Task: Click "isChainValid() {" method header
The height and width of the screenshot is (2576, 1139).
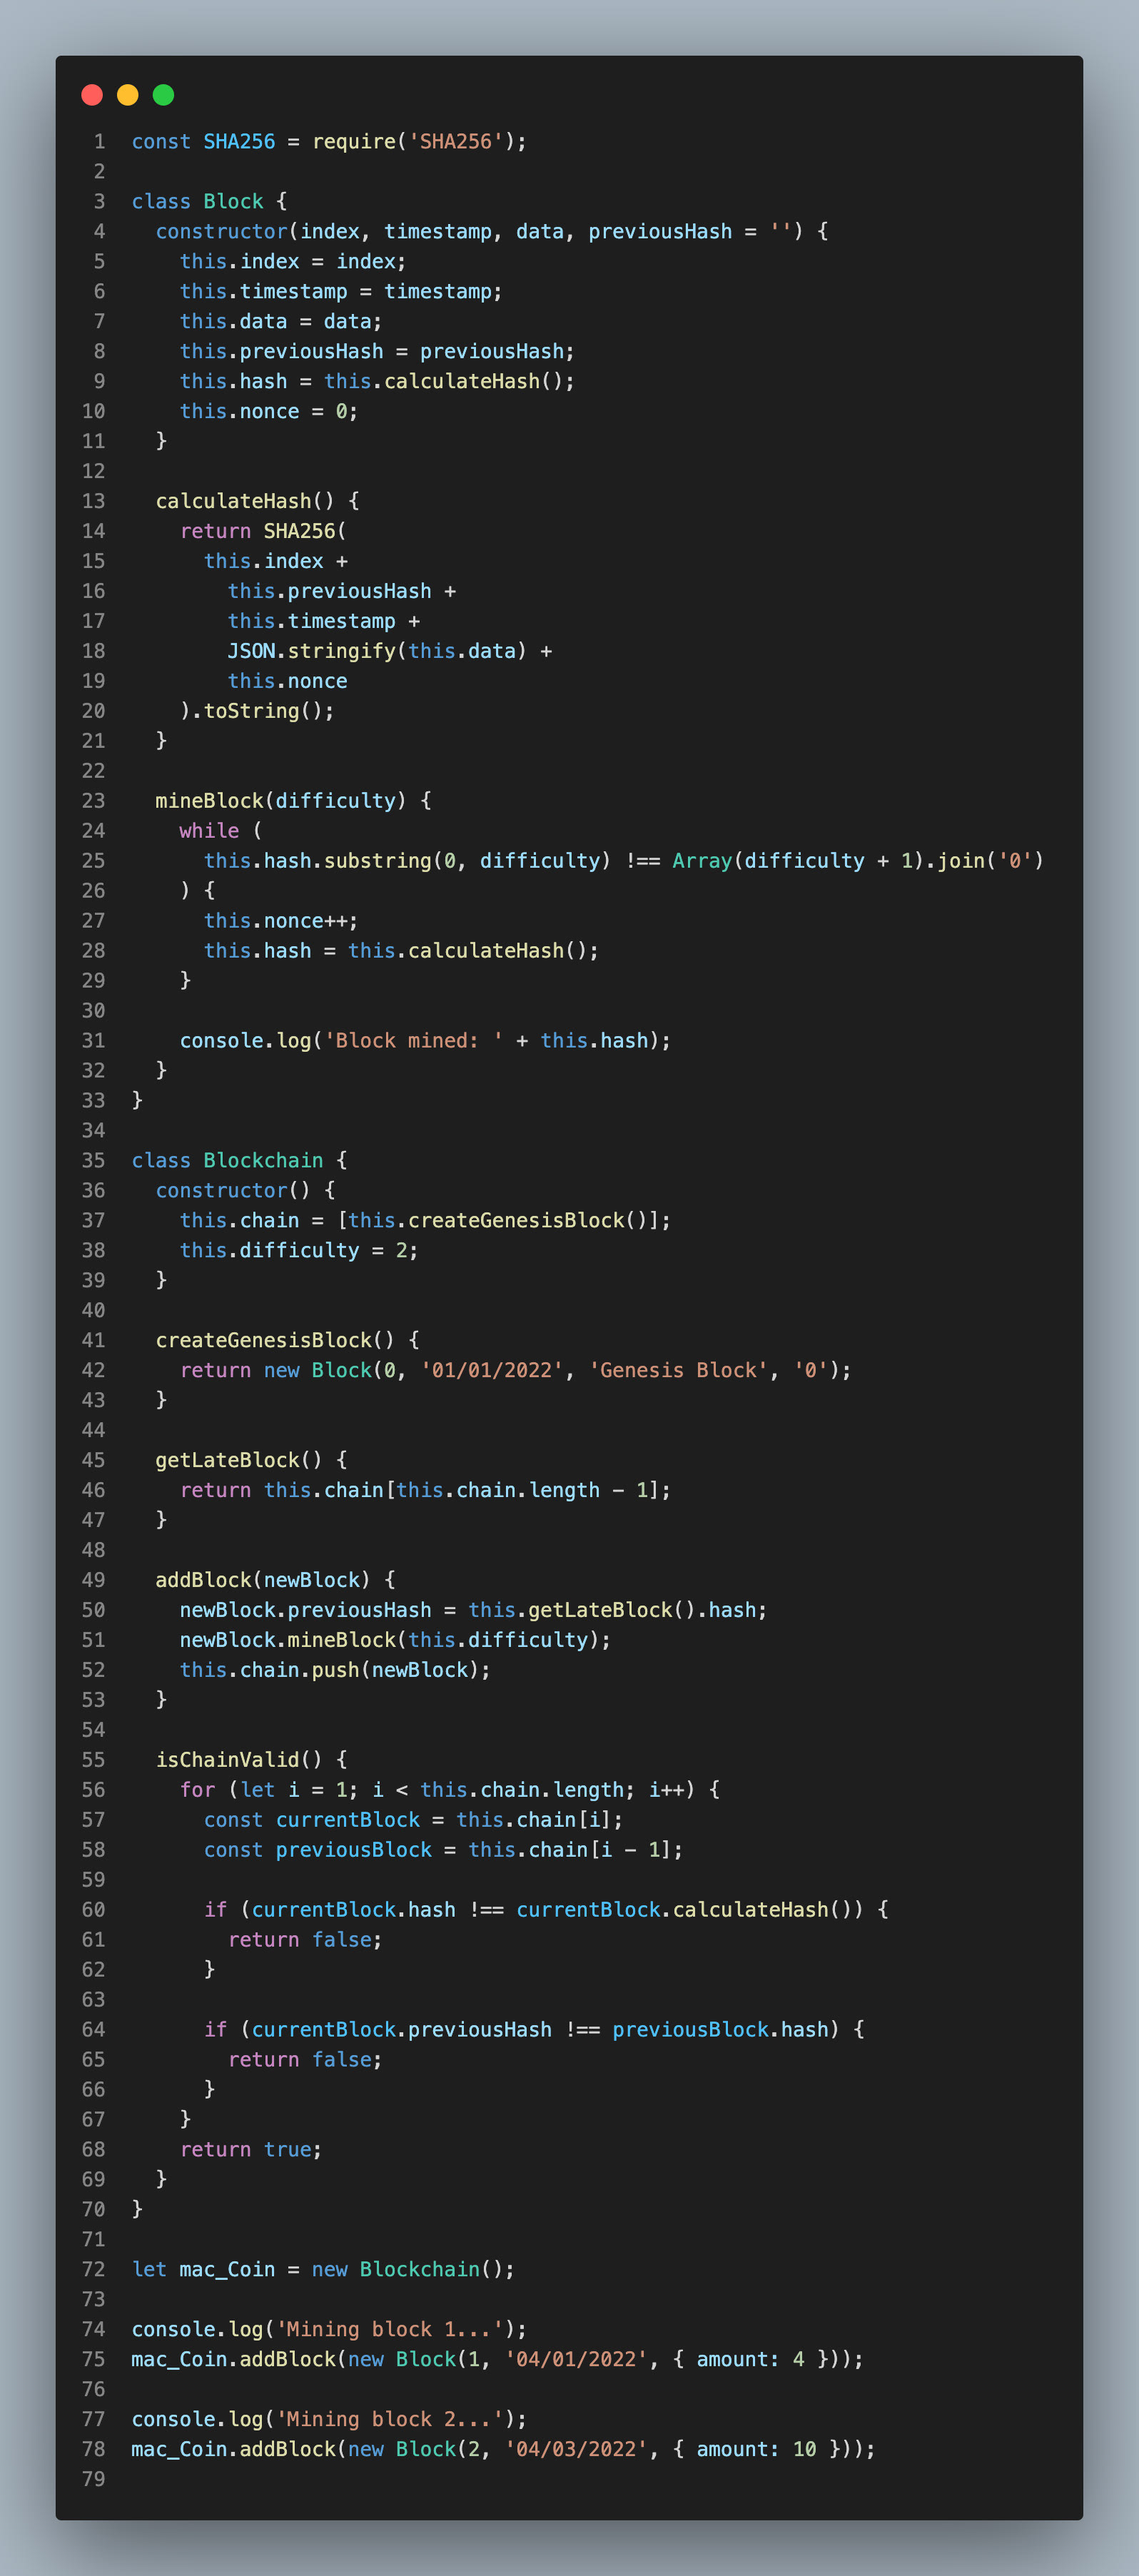Action: click(251, 1760)
